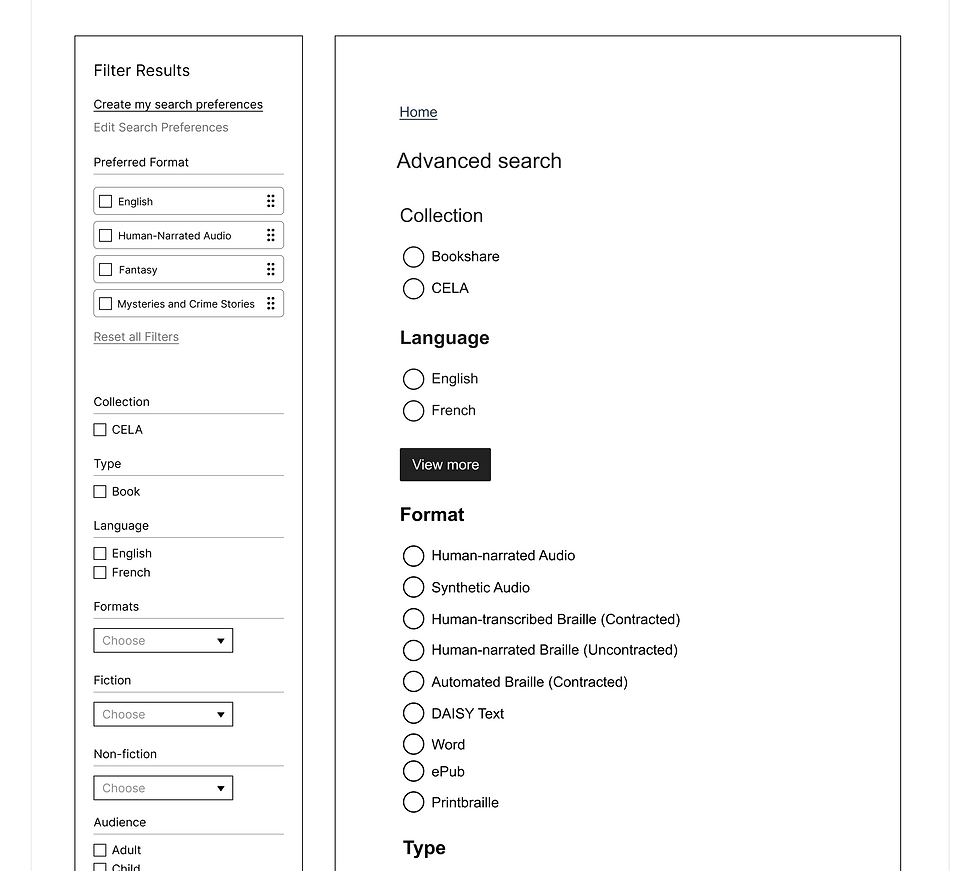Enable the French filter checkbox

pos(100,572)
